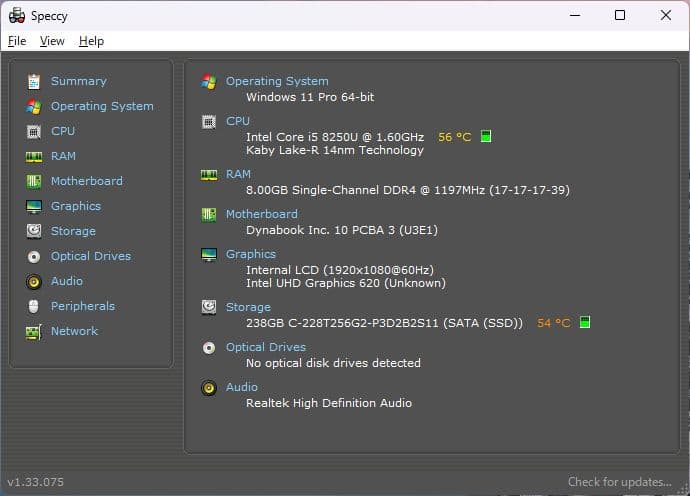
Task: Click the Summary clipboard icon in sidebar
Action: pos(34,81)
